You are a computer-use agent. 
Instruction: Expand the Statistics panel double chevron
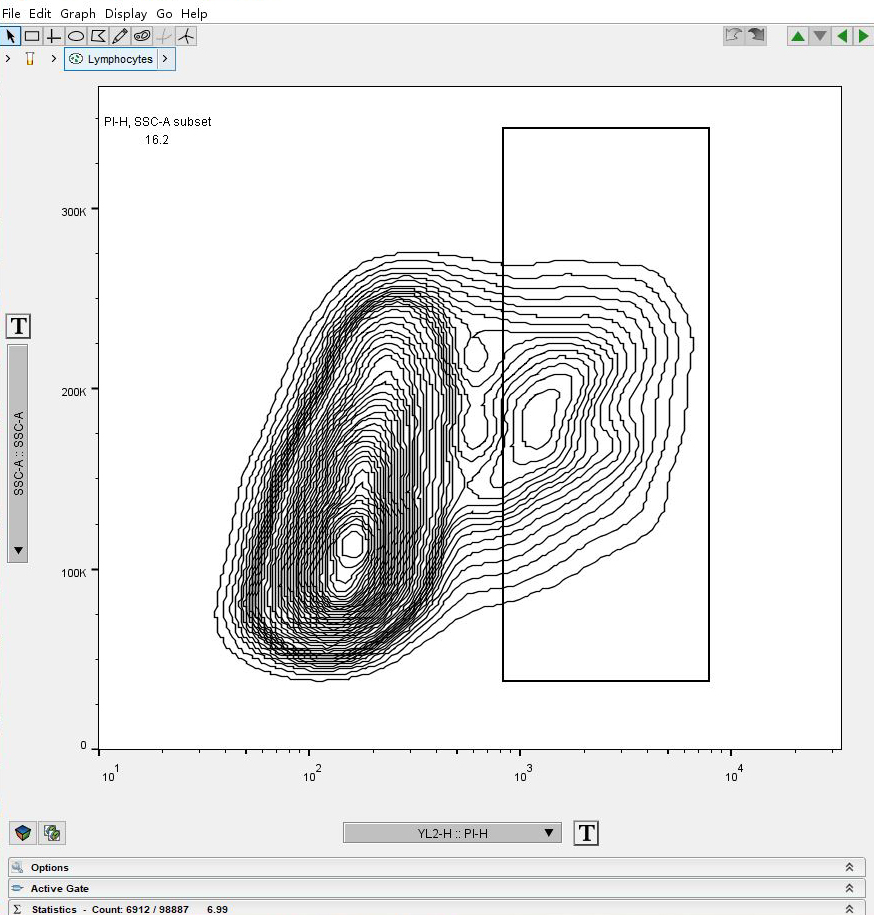pyautogui.click(x=849, y=909)
